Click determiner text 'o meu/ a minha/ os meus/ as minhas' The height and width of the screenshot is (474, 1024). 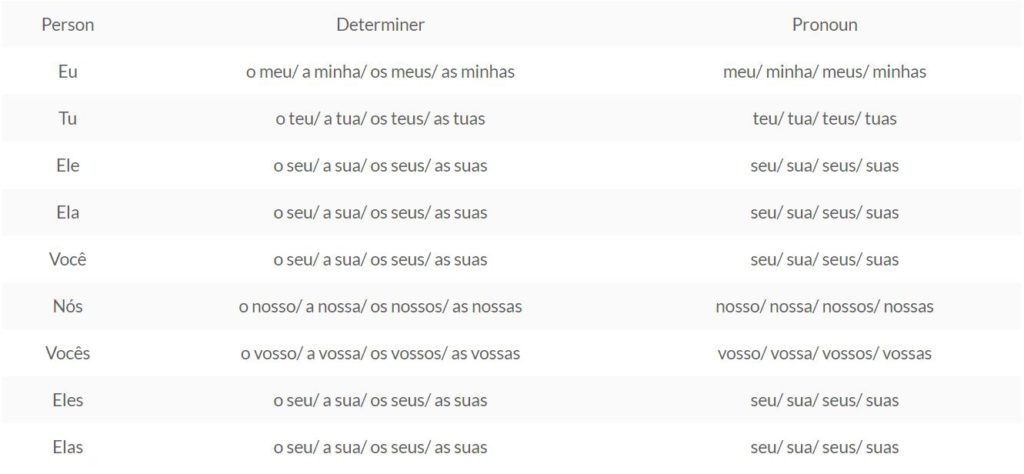[380, 72]
